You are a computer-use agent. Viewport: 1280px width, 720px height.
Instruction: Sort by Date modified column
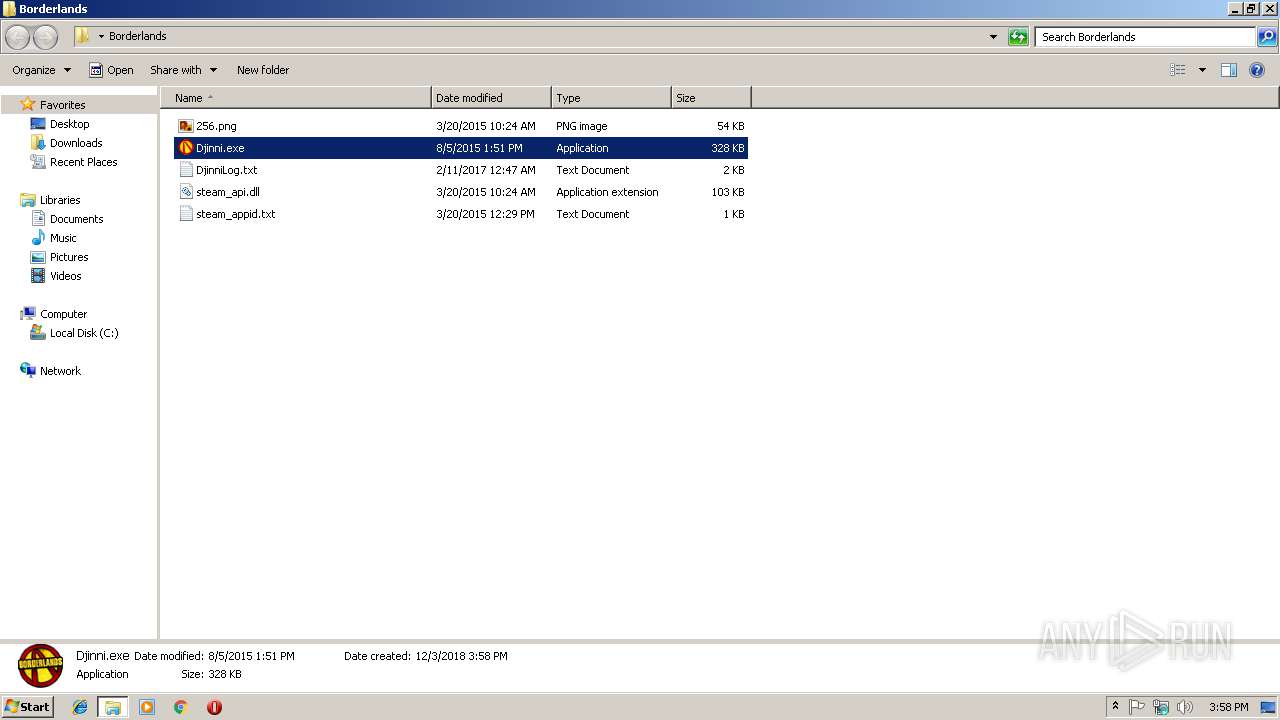click(491, 98)
